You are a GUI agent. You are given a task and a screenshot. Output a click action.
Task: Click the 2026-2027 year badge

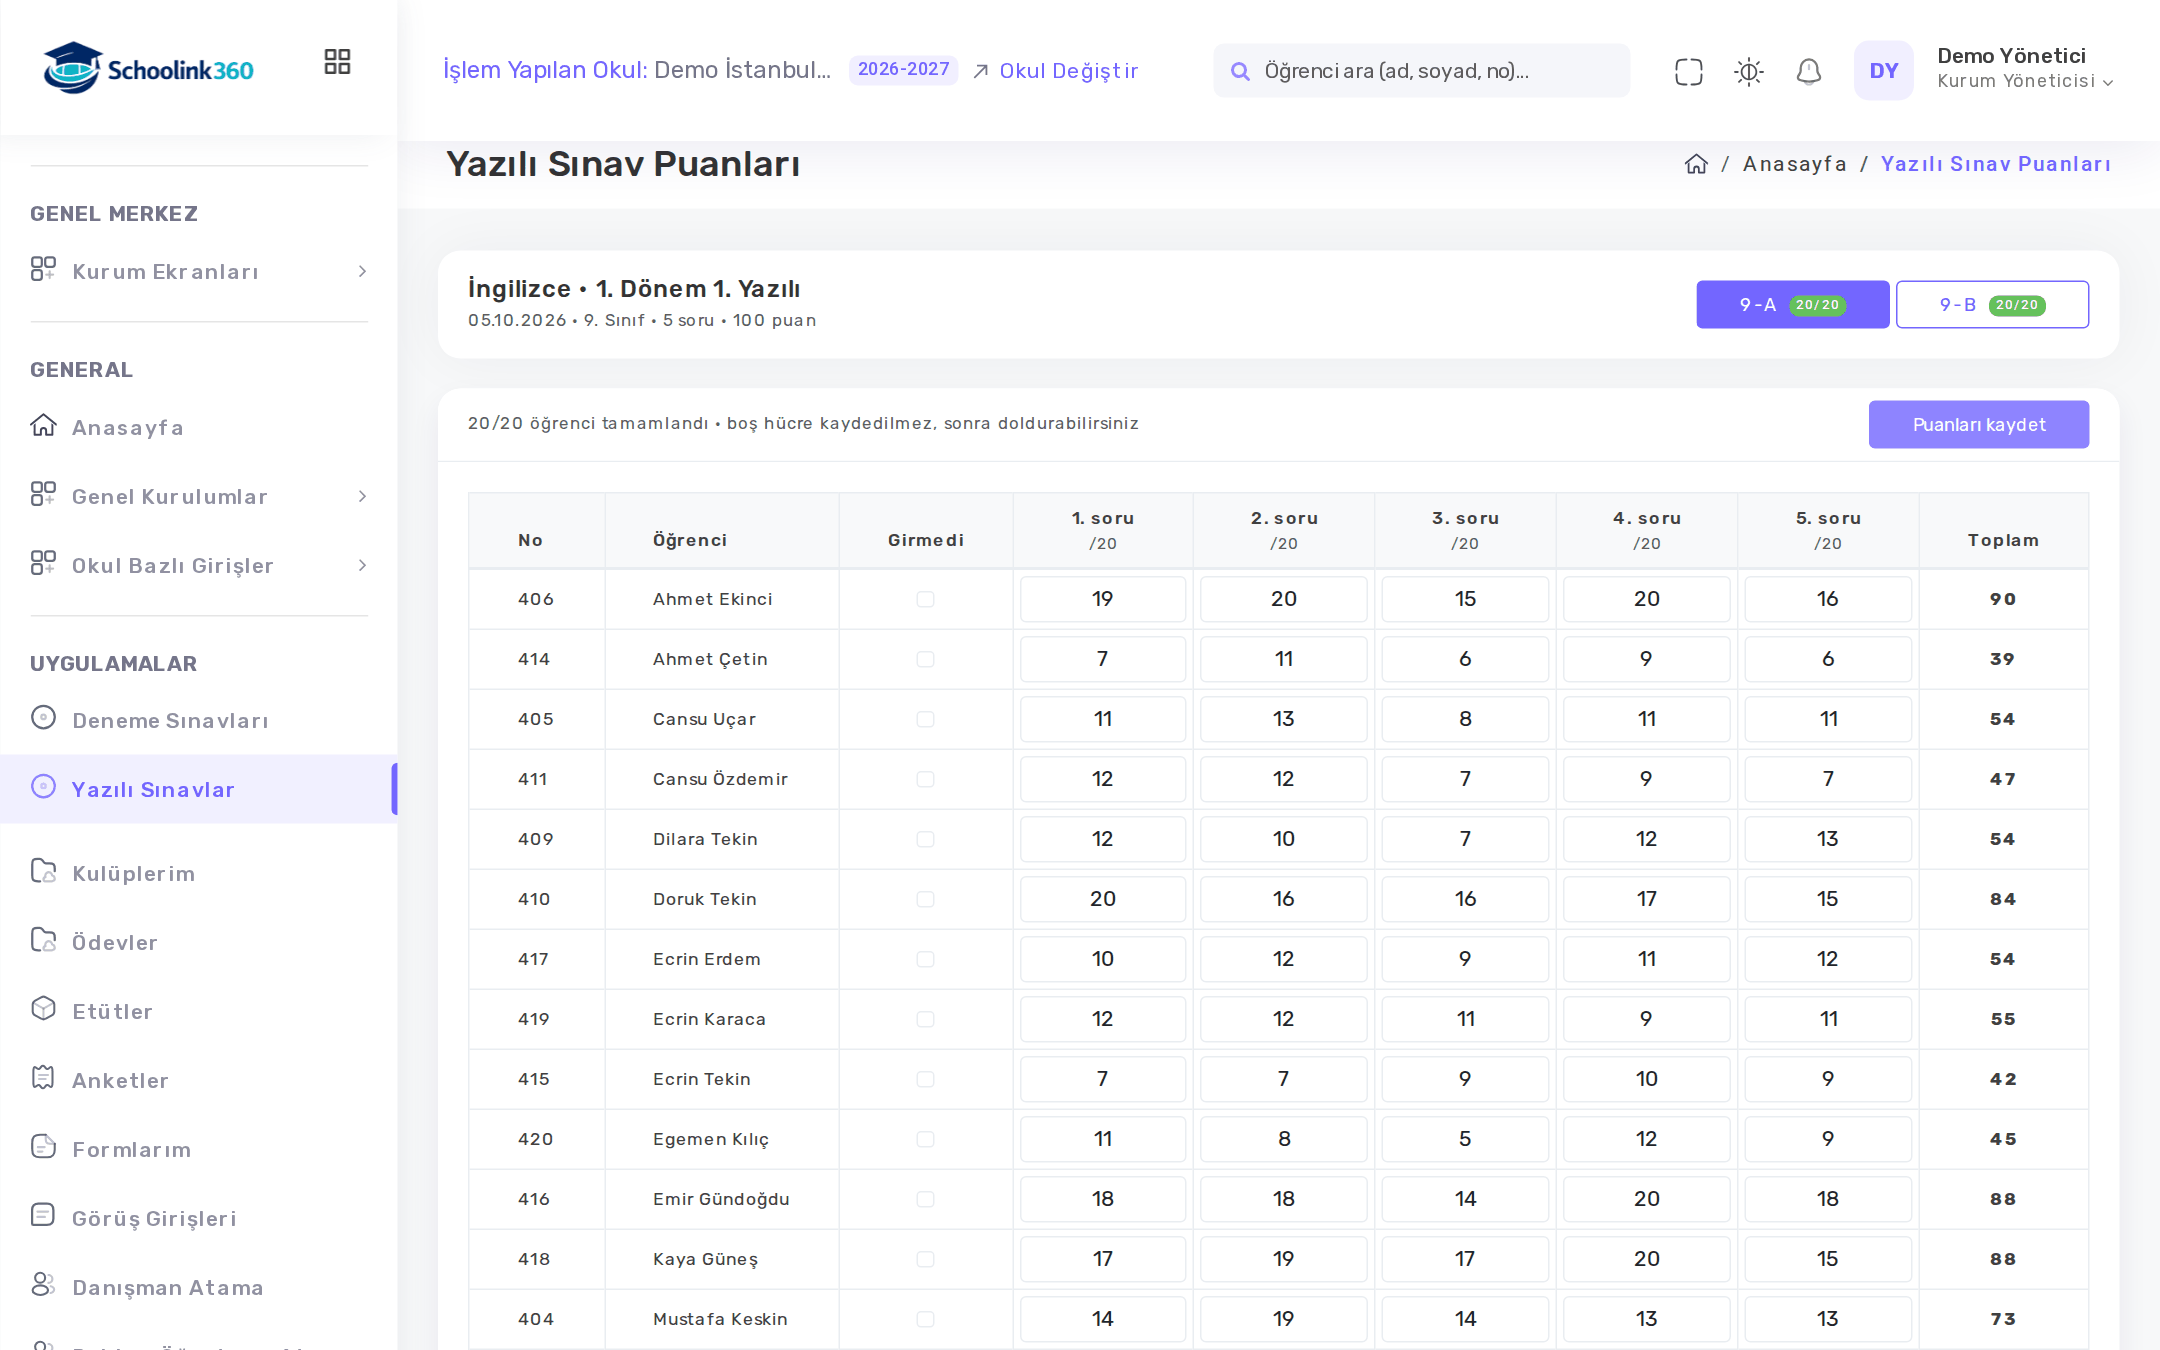[x=903, y=69]
